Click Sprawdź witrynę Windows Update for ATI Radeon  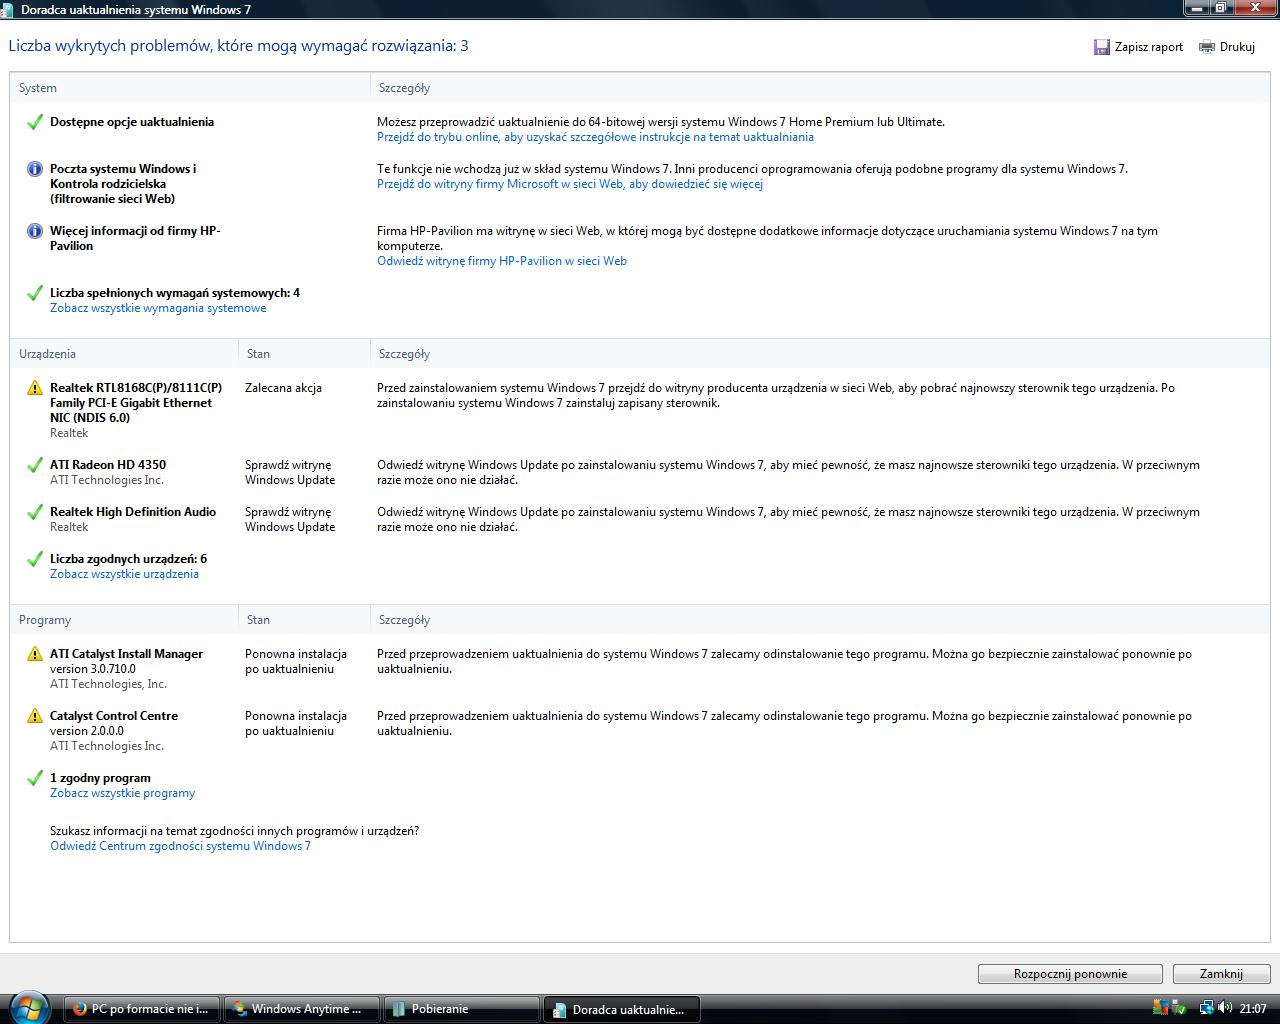(x=290, y=472)
